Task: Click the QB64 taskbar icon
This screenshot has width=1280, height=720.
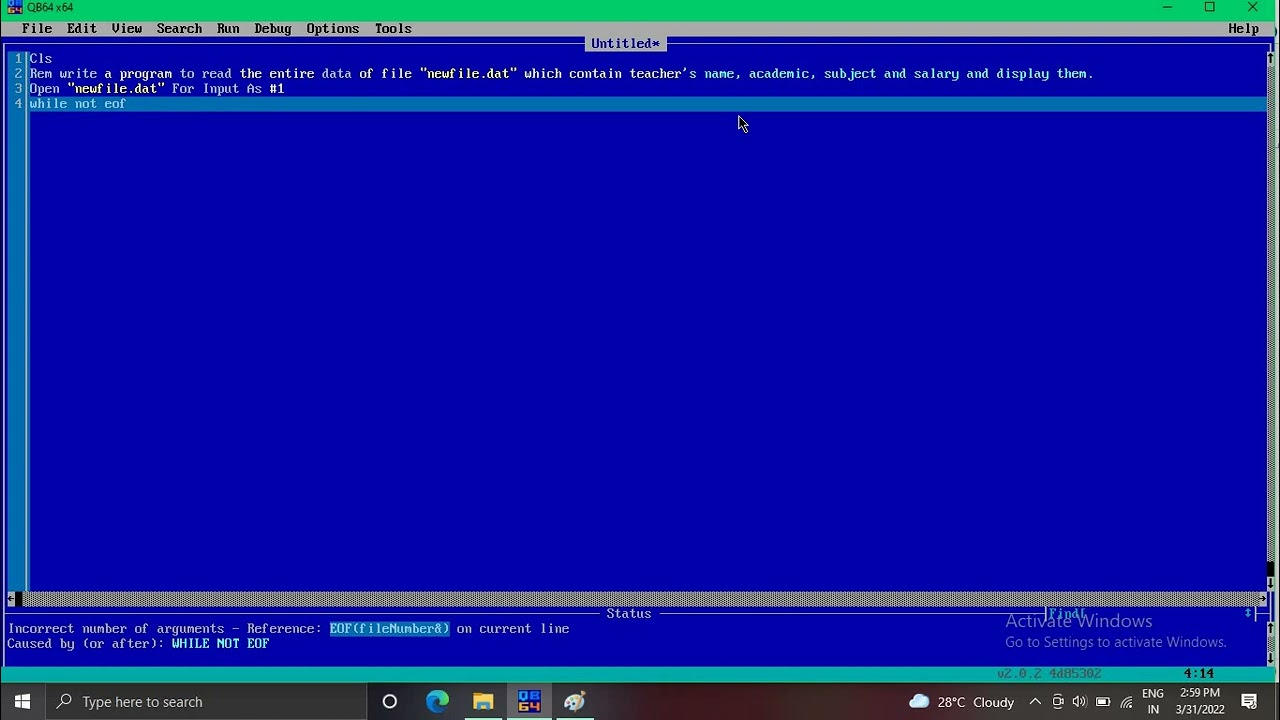Action: 529,702
